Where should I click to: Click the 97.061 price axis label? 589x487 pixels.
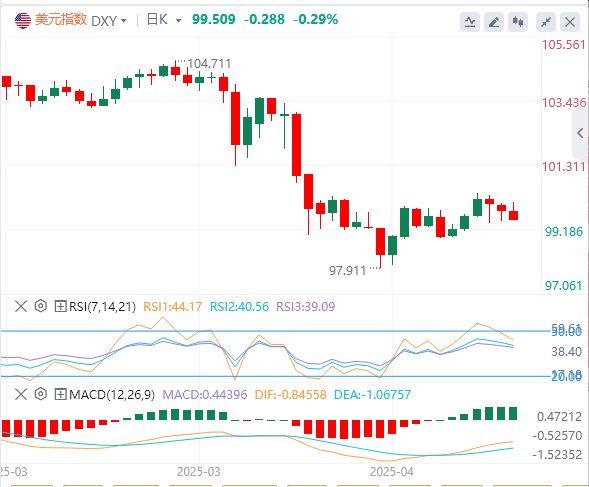[564, 286]
